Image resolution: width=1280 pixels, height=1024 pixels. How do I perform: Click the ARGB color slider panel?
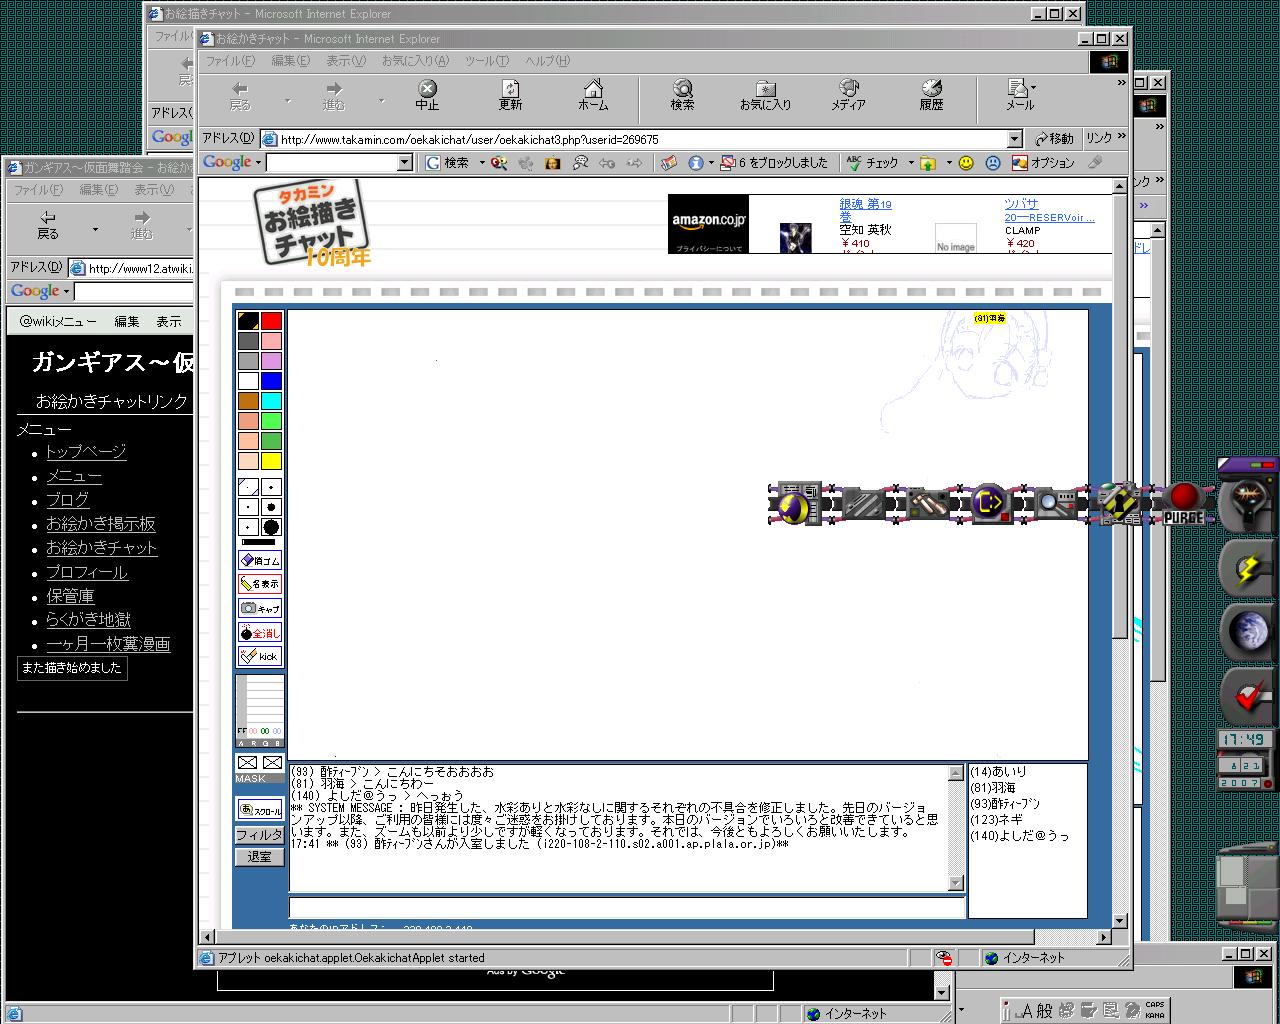tap(260, 710)
